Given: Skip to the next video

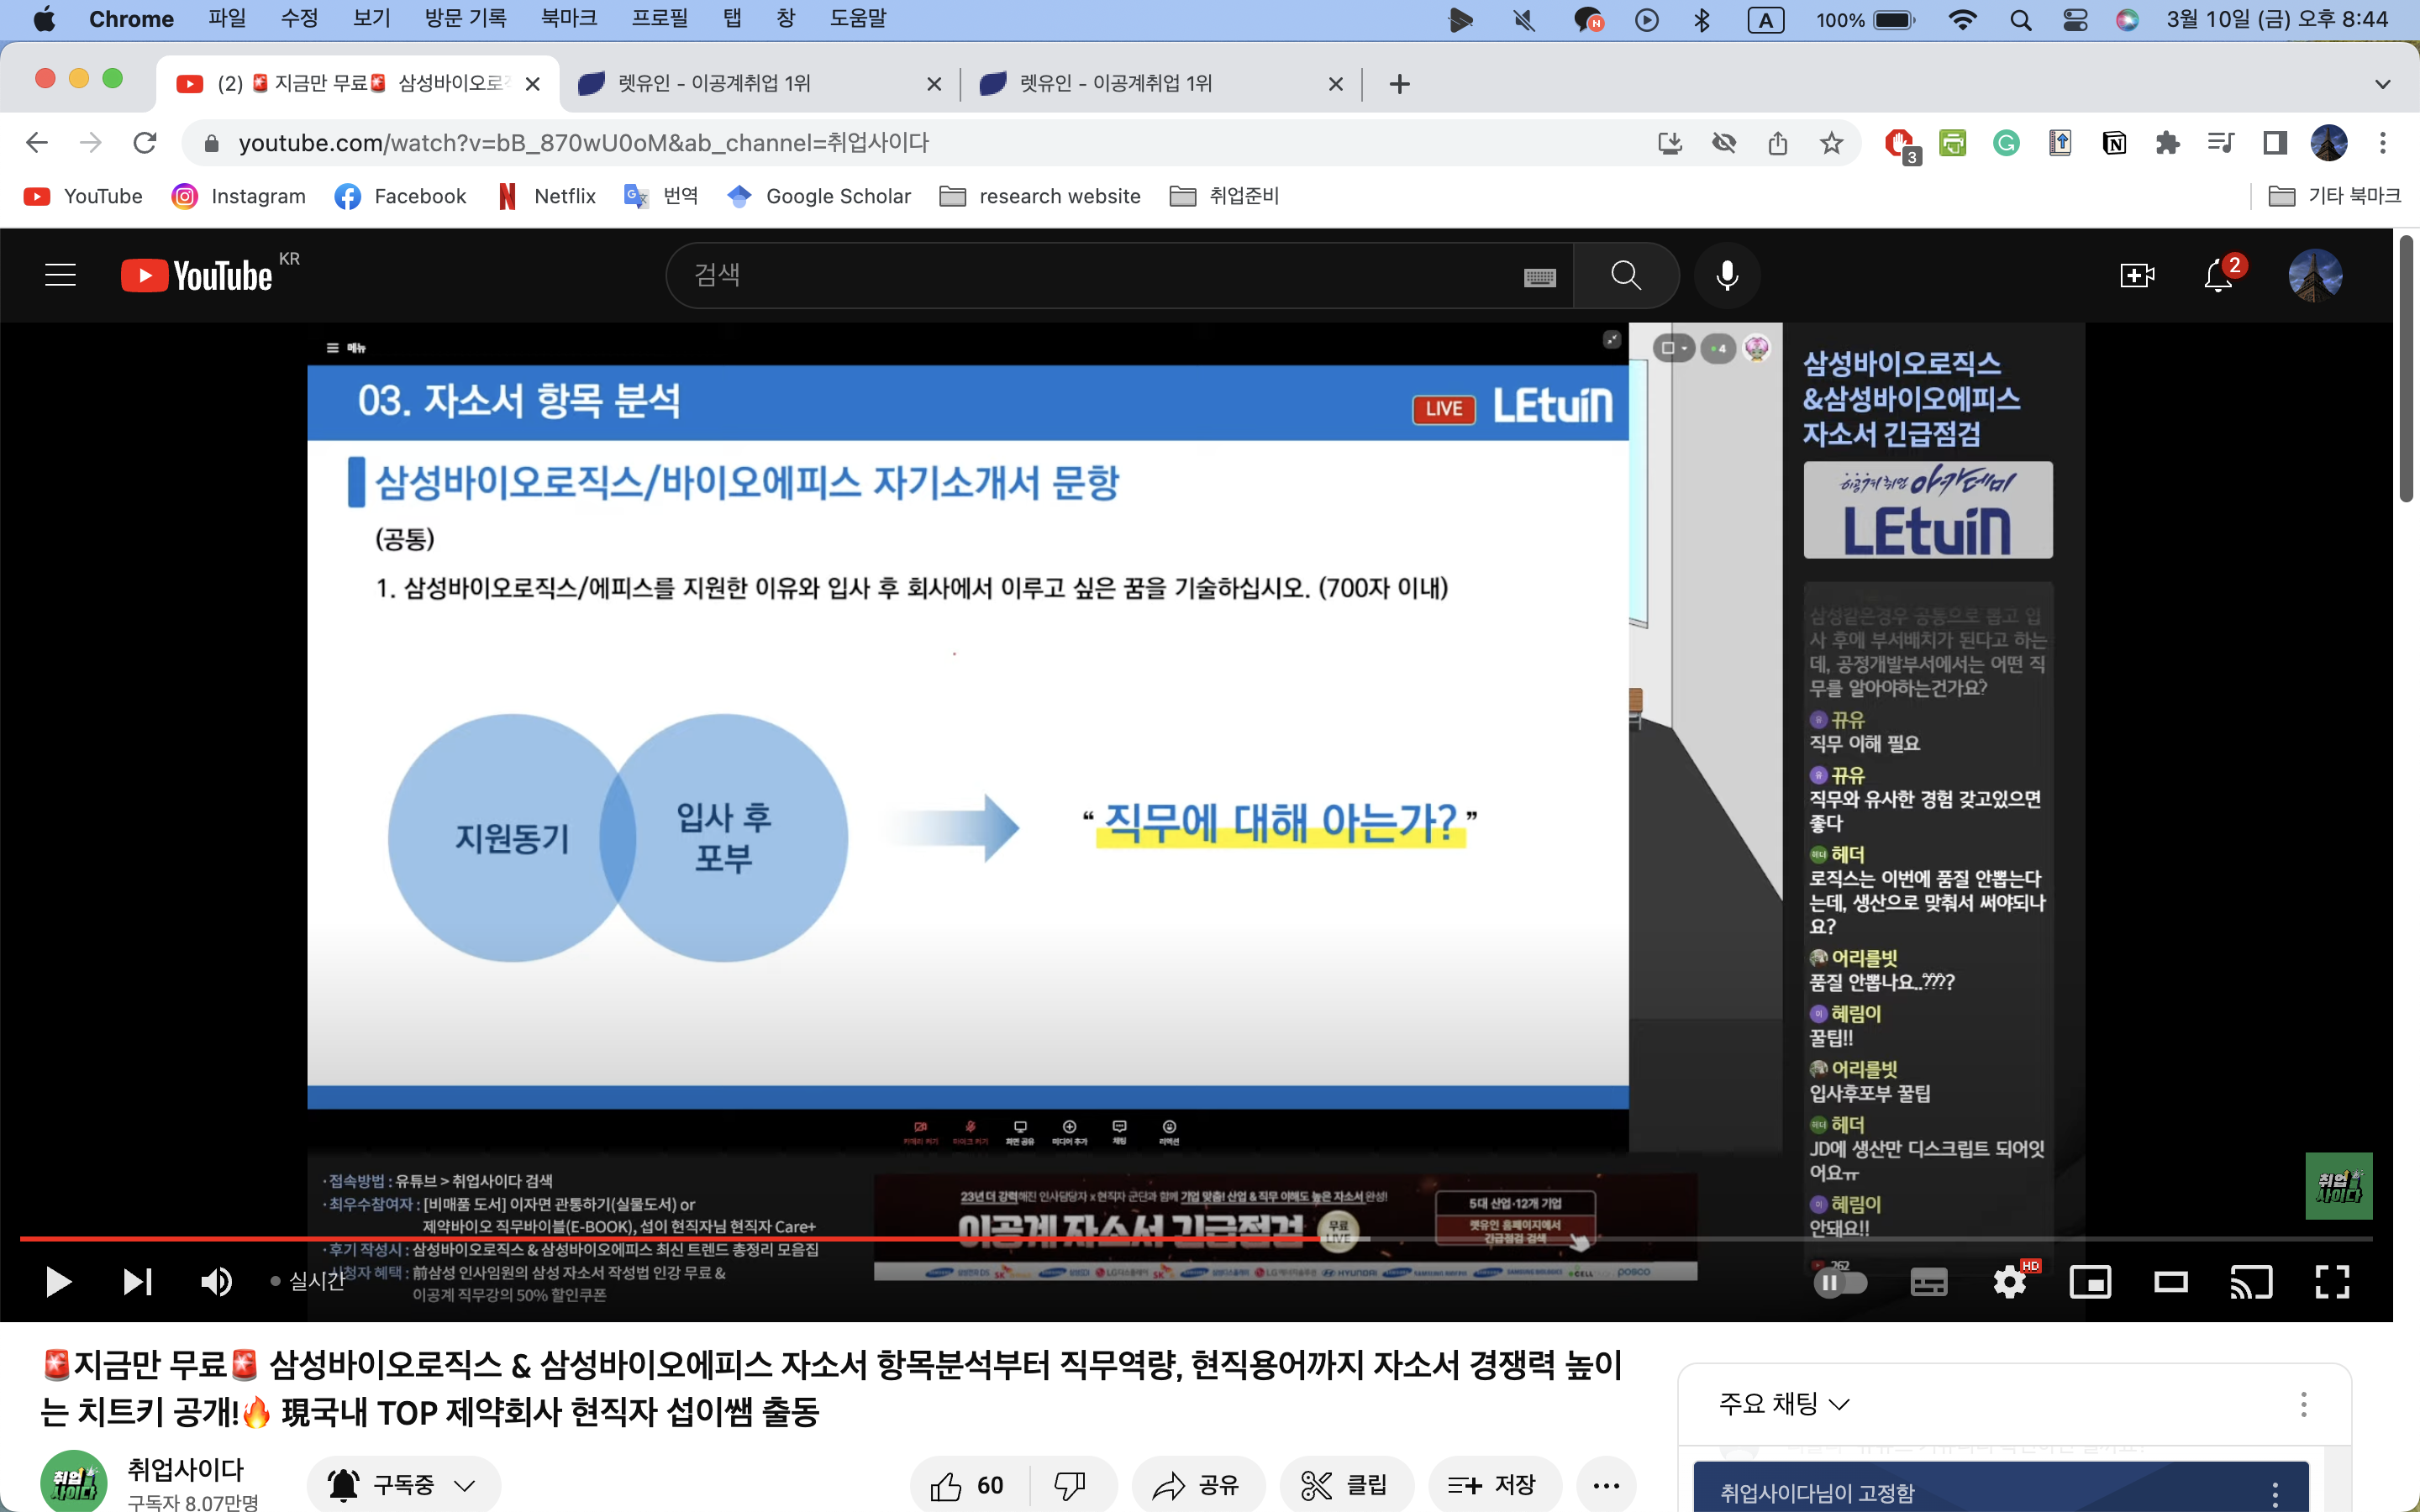Looking at the screenshot, I should 137,1281.
